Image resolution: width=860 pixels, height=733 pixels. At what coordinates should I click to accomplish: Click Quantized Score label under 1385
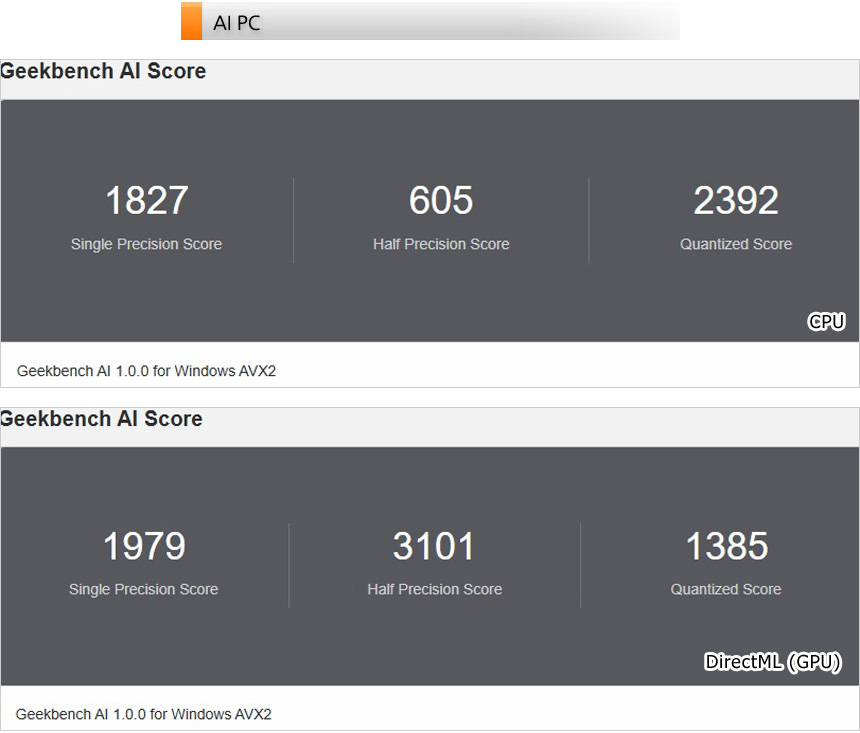(726, 589)
